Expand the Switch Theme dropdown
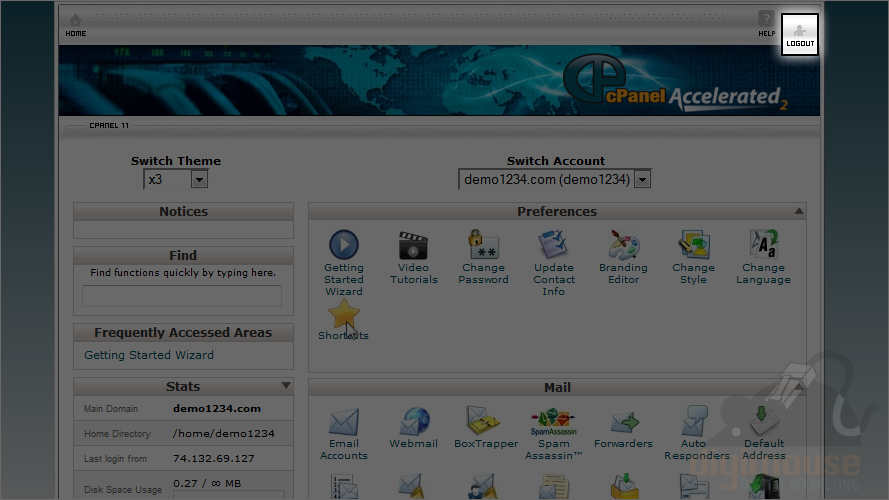Image resolution: width=889 pixels, height=500 pixels. 199,180
